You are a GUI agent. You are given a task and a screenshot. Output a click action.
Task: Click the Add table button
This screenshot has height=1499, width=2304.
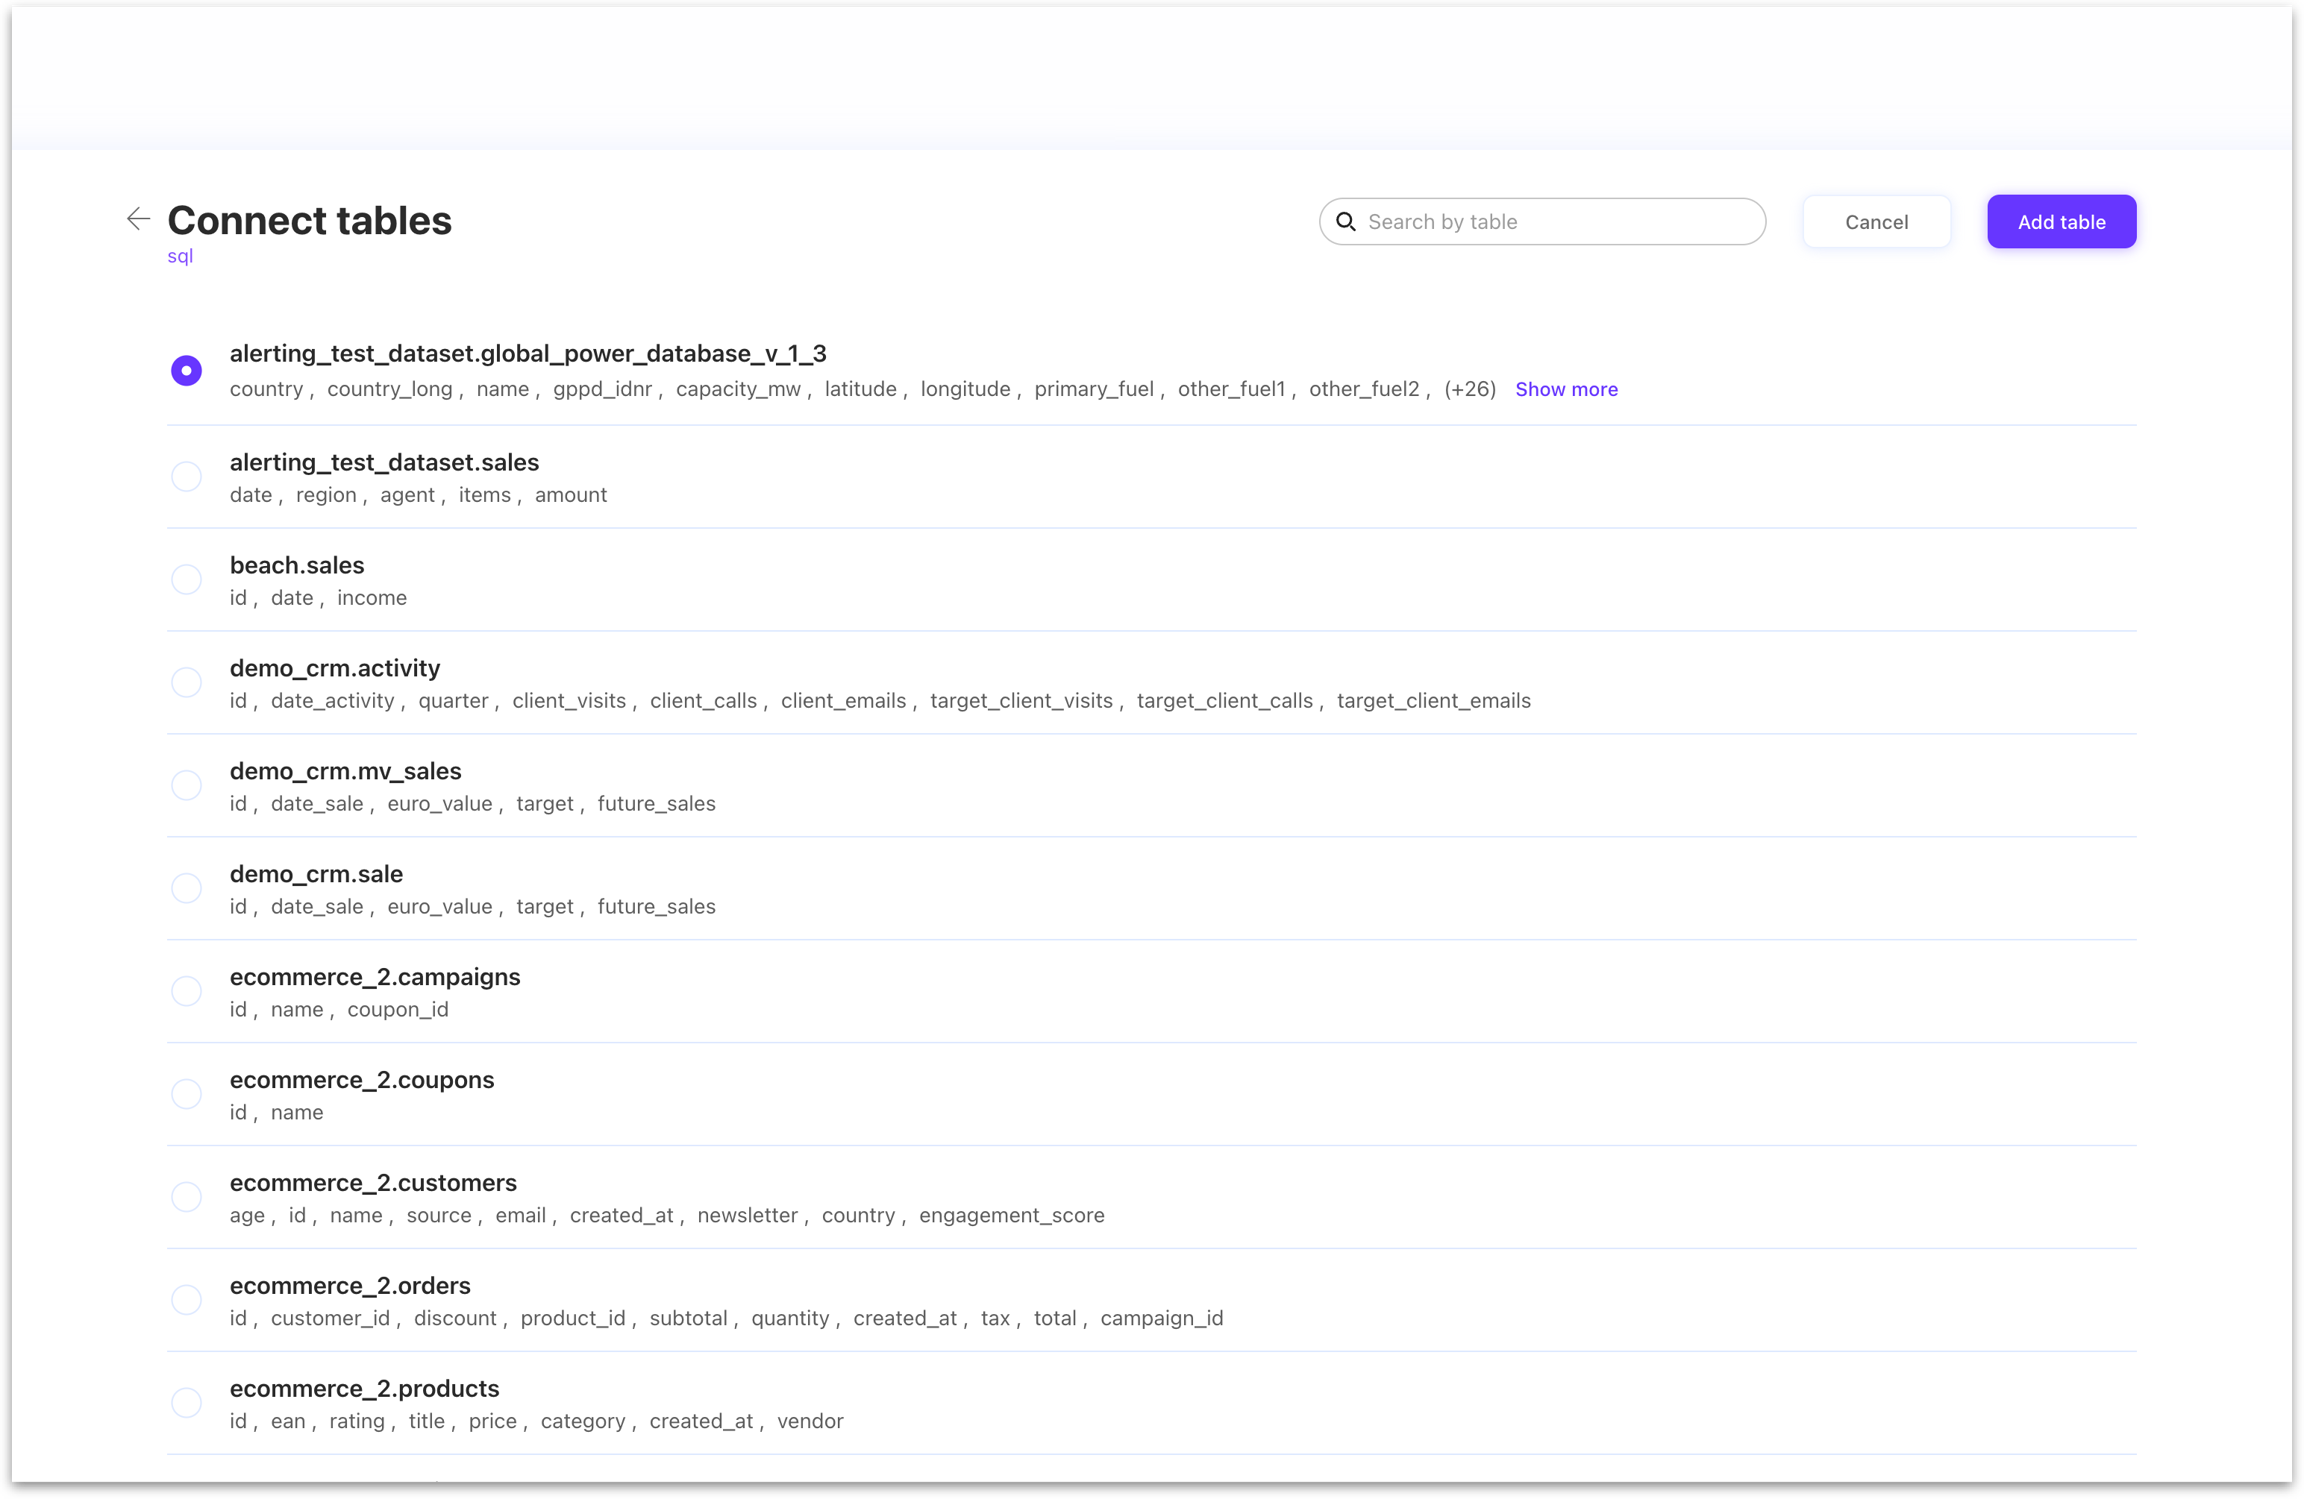2060,221
